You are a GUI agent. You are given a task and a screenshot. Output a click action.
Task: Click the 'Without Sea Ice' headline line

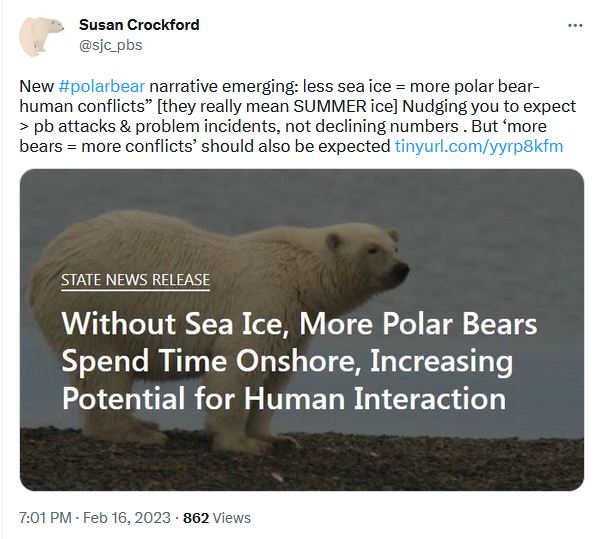point(299,325)
